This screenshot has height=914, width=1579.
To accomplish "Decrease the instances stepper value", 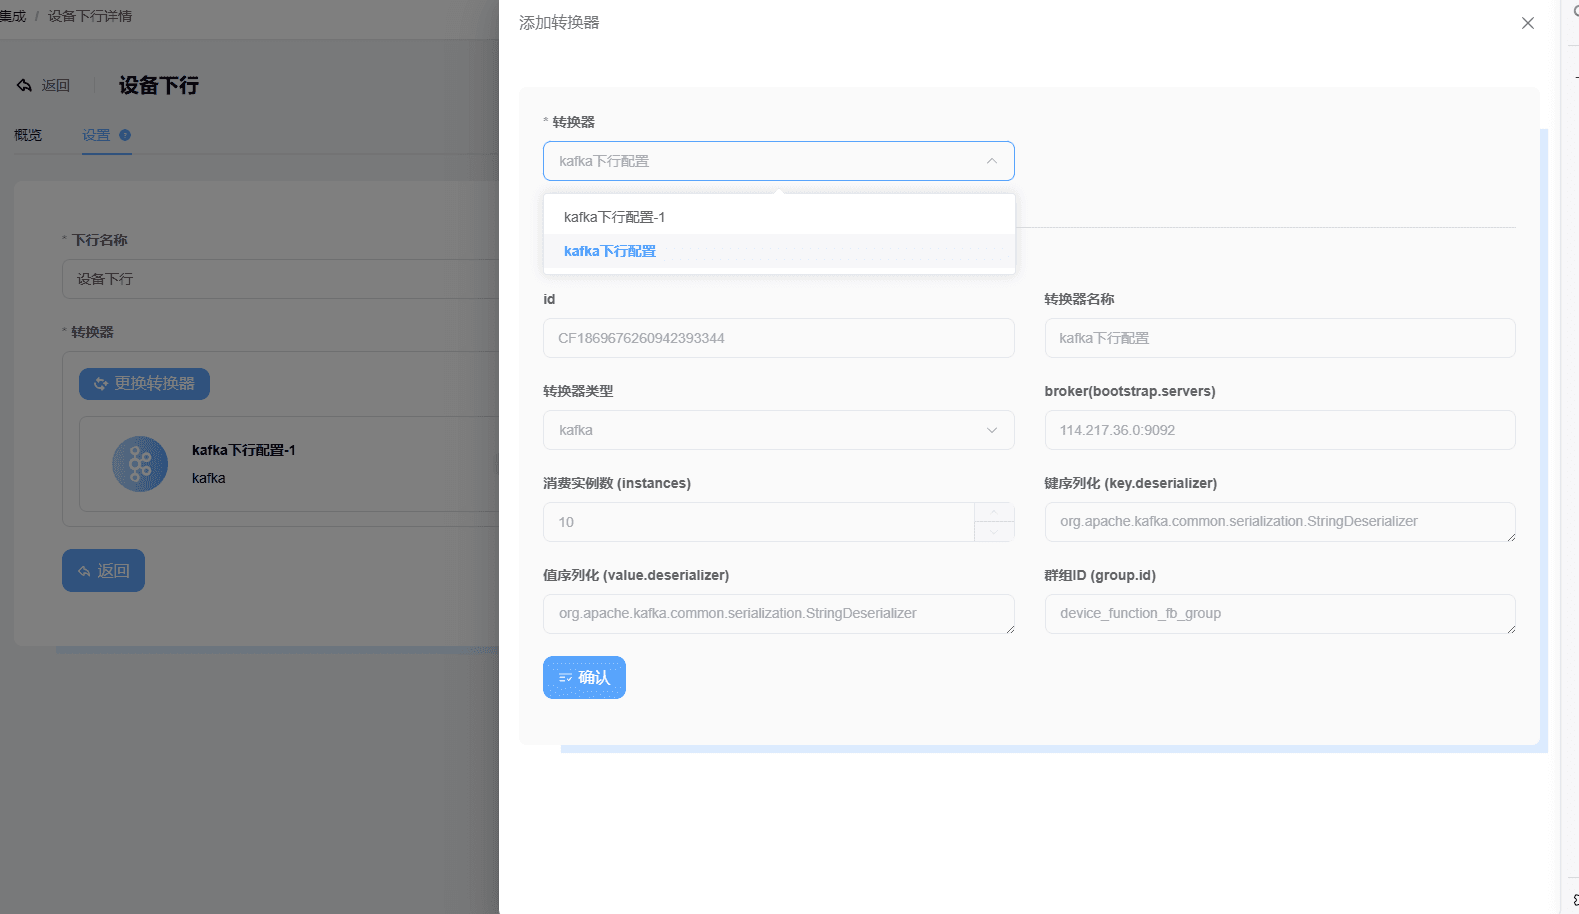I will [994, 532].
